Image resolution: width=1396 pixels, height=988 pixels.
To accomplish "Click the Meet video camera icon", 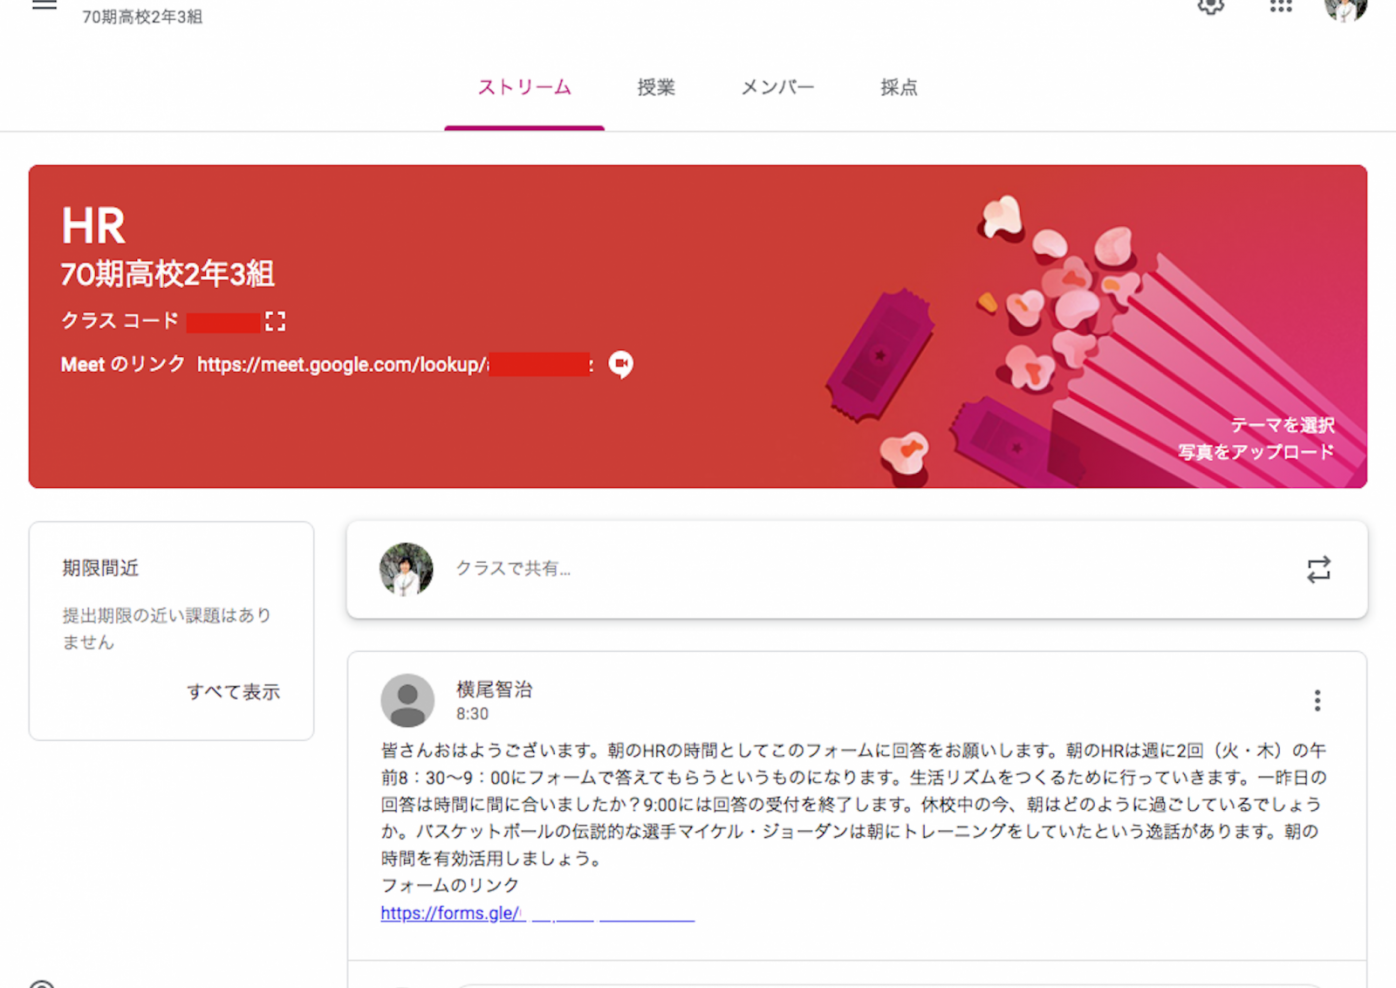I will 621,364.
